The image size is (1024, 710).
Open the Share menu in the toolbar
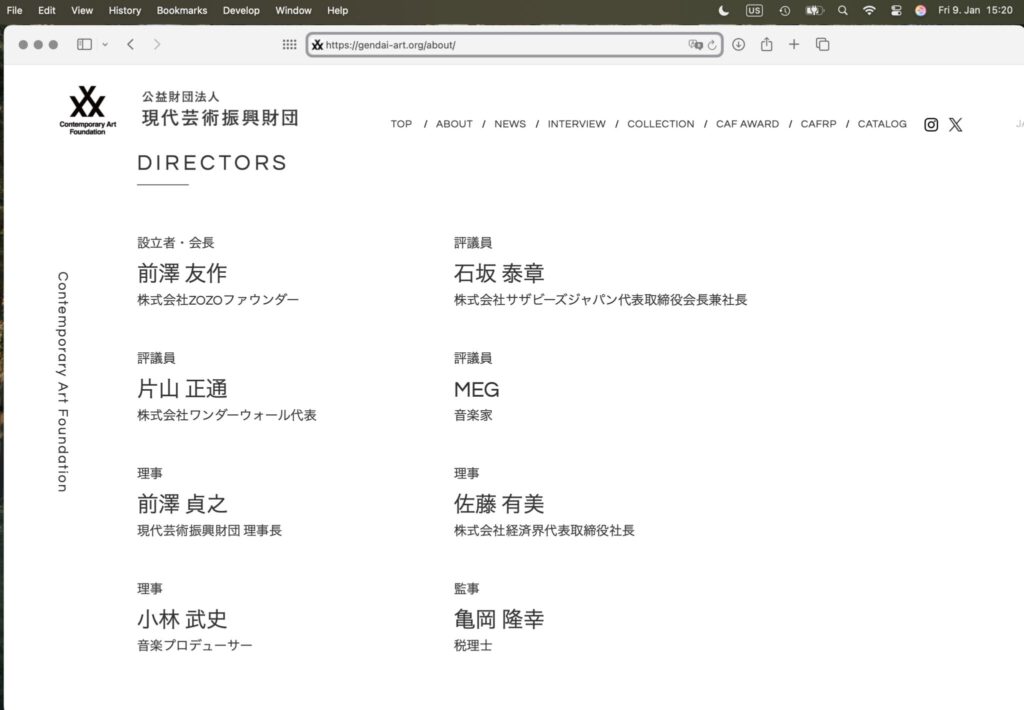click(x=766, y=45)
